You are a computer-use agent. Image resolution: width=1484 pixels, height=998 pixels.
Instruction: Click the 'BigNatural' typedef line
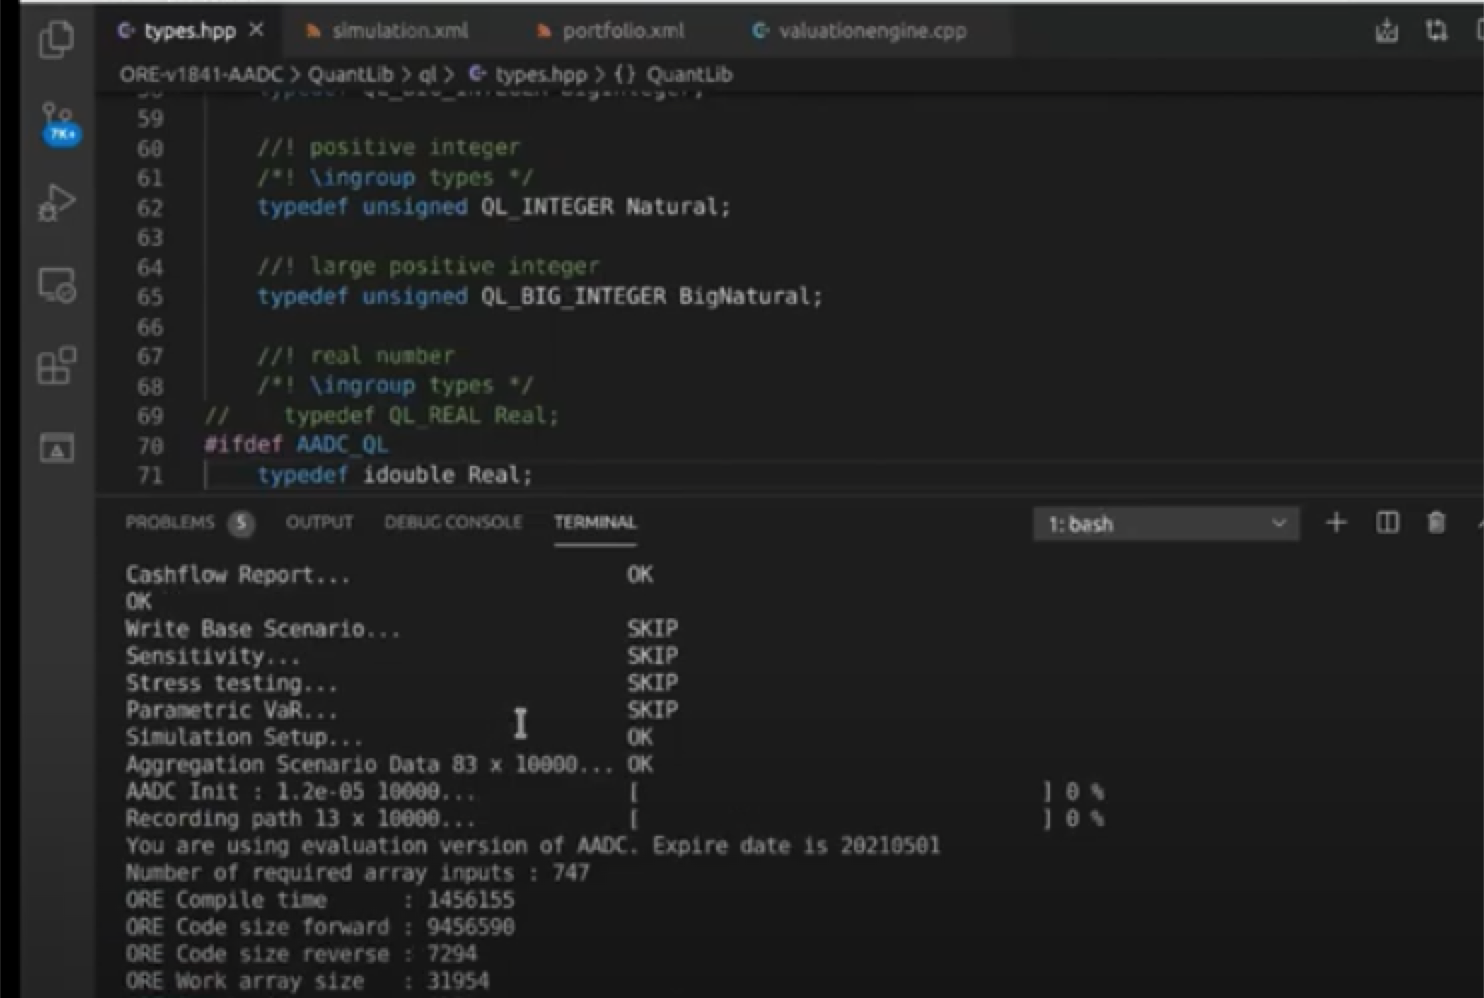(540, 297)
